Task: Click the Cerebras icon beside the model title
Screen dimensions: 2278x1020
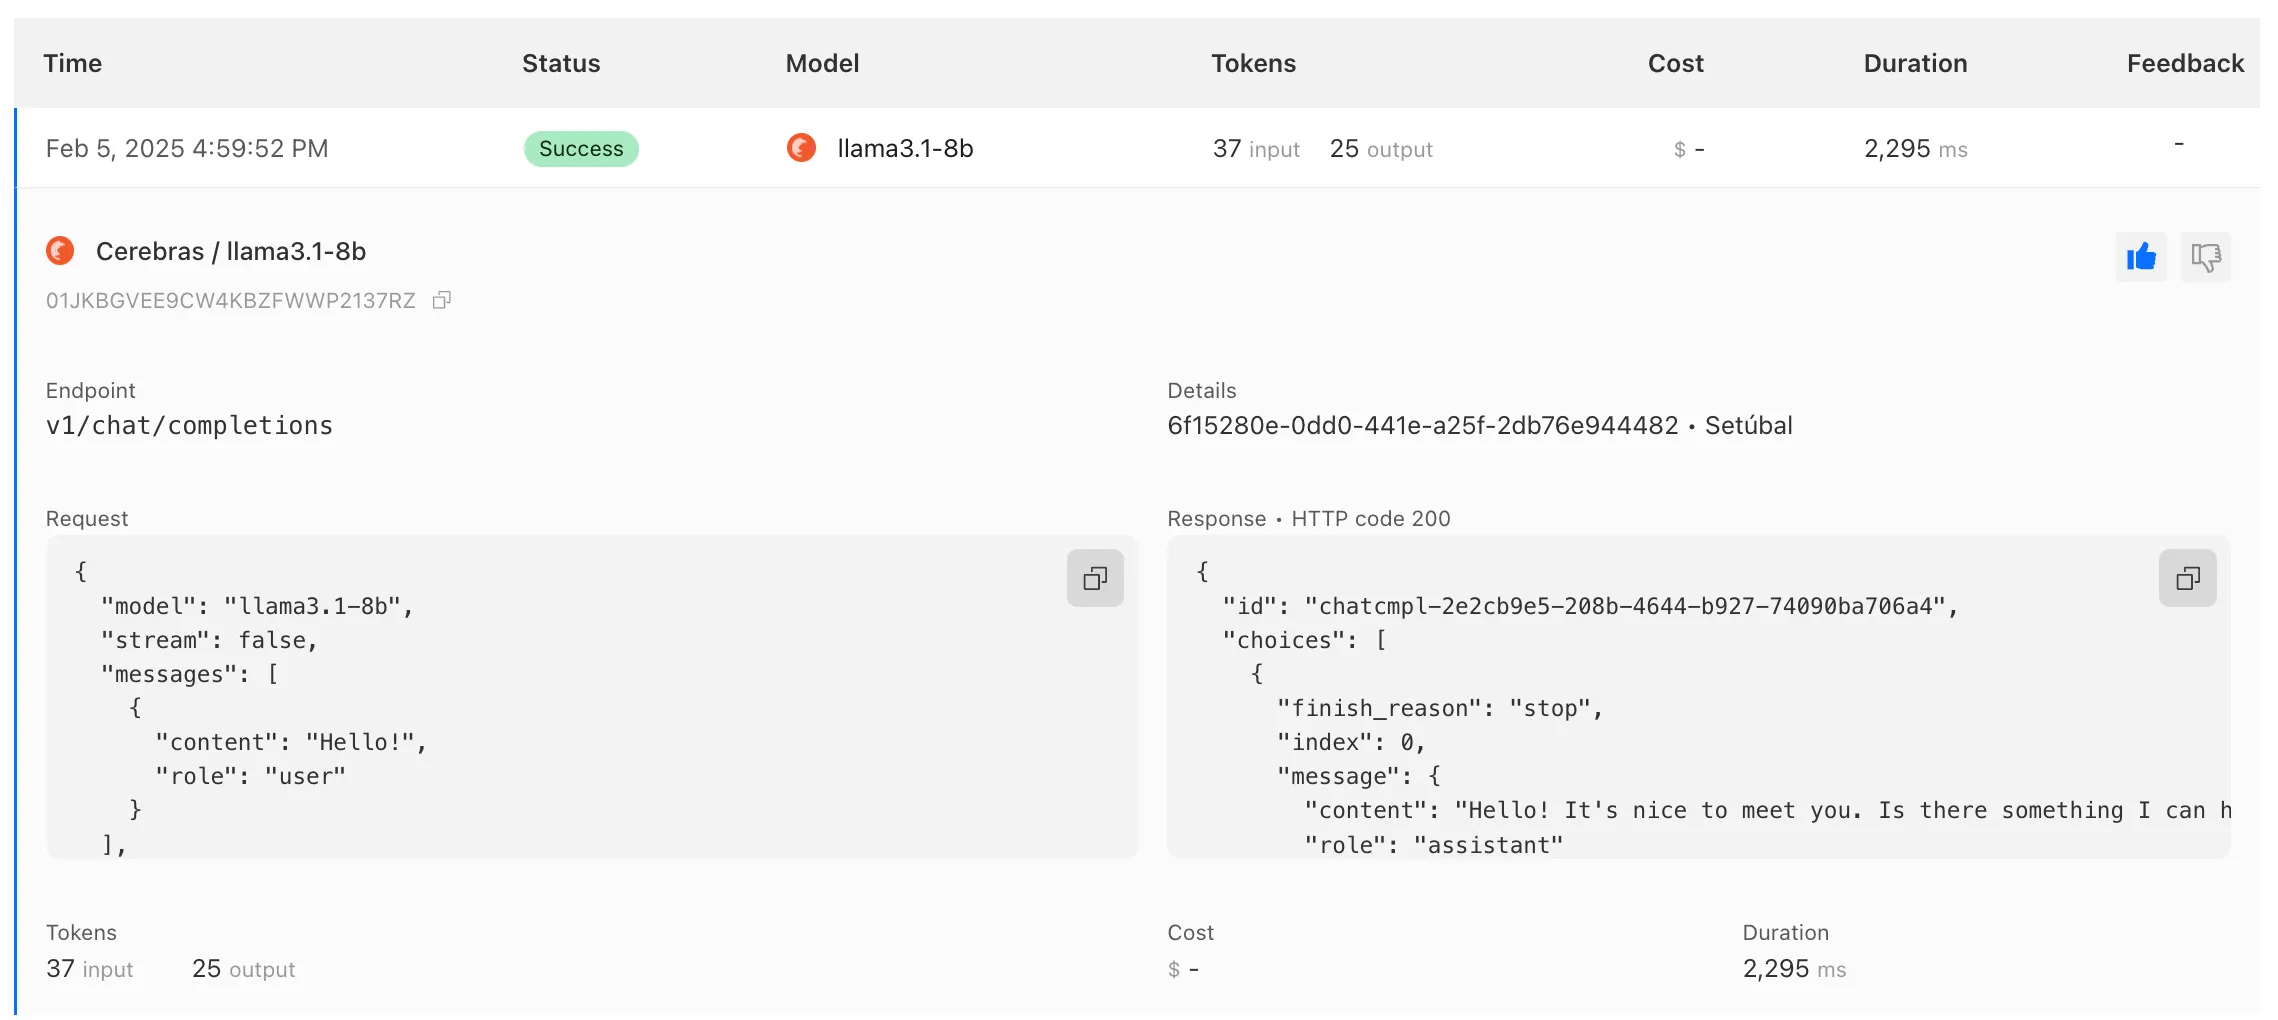Action: pos(60,251)
